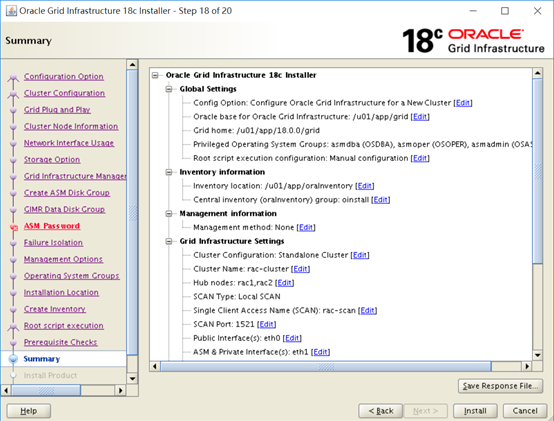Edit Single Client Access Name rac-scan

(x=367, y=310)
